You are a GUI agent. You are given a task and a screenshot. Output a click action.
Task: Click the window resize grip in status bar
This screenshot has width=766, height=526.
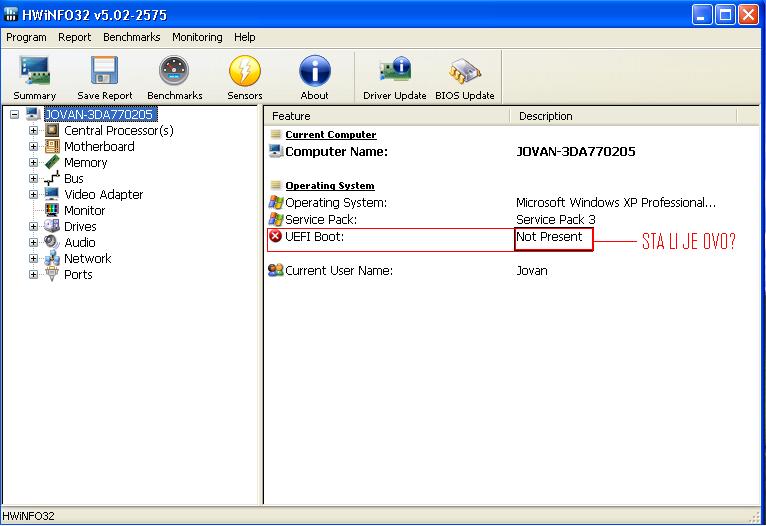point(756,516)
